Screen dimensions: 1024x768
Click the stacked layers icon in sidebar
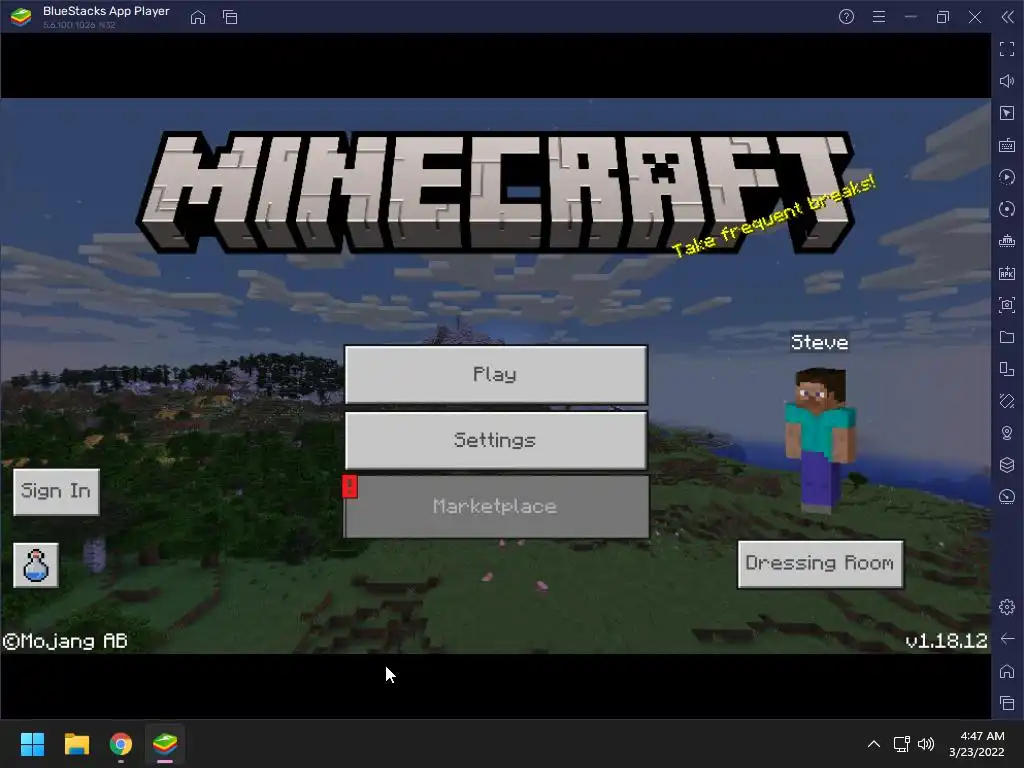(x=1006, y=465)
